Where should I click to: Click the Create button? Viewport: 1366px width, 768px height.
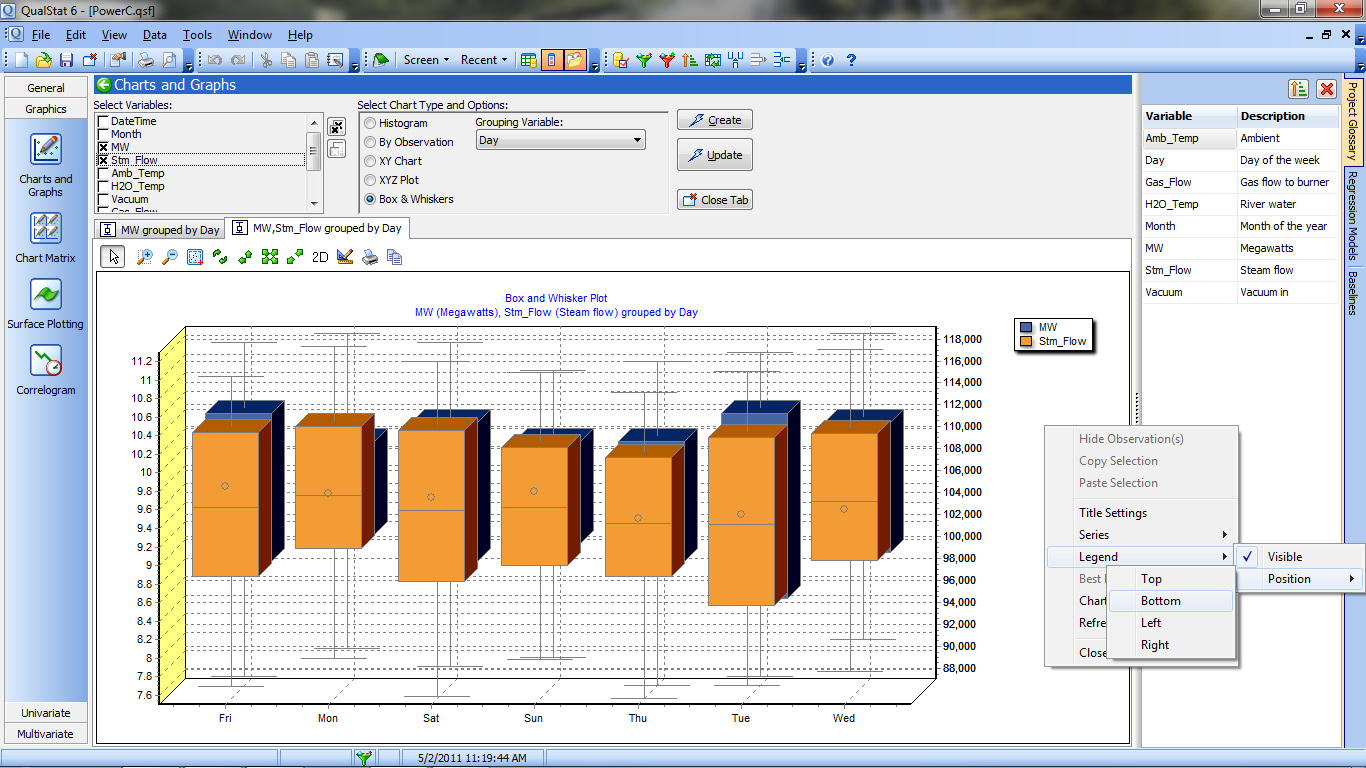pyautogui.click(x=715, y=120)
